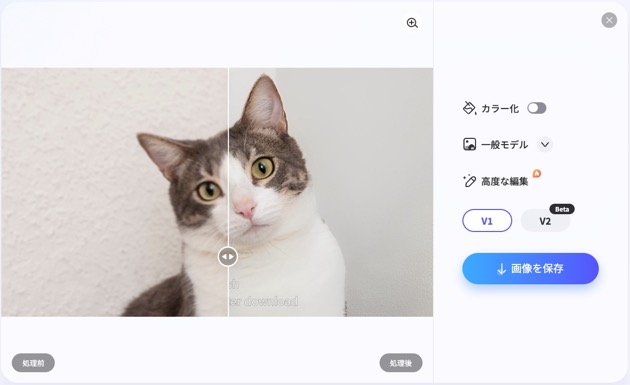Expand the 一般モデル dropdown chevron
This screenshot has height=385, width=630.
pyautogui.click(x=545, y=144)
